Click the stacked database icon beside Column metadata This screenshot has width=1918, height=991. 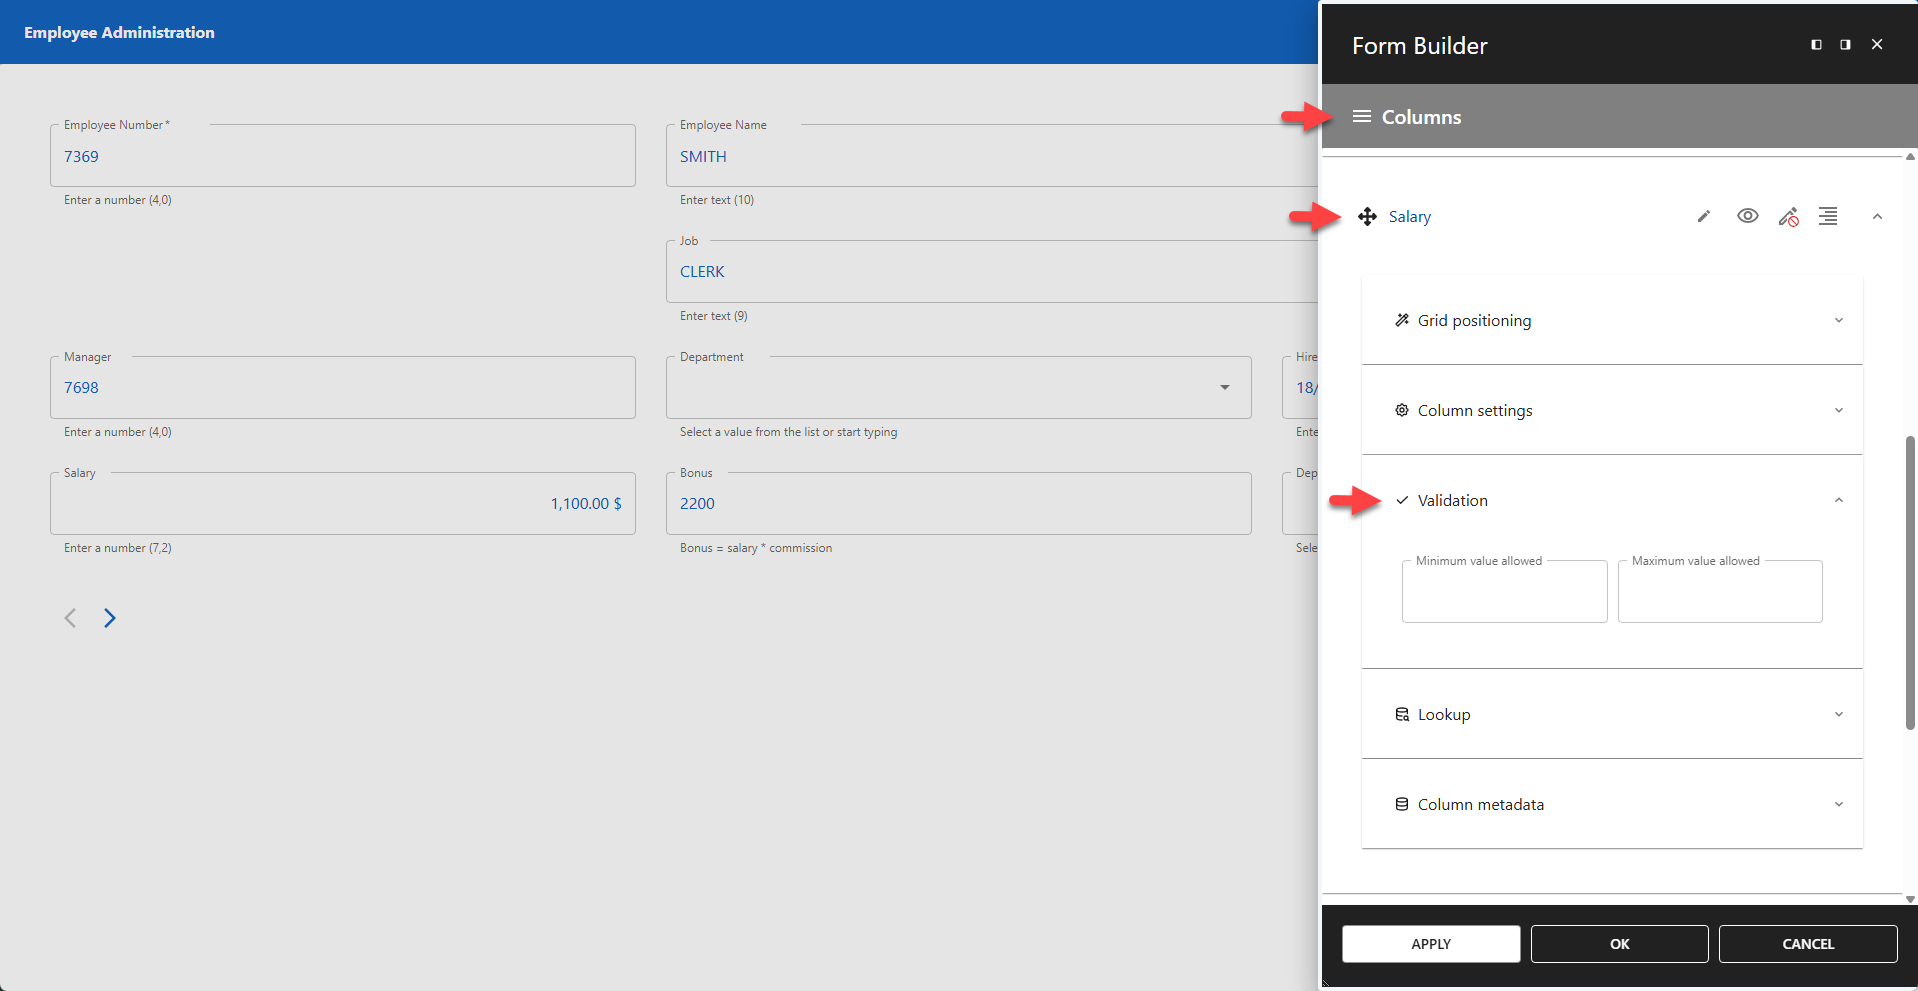coord(1401,803)
